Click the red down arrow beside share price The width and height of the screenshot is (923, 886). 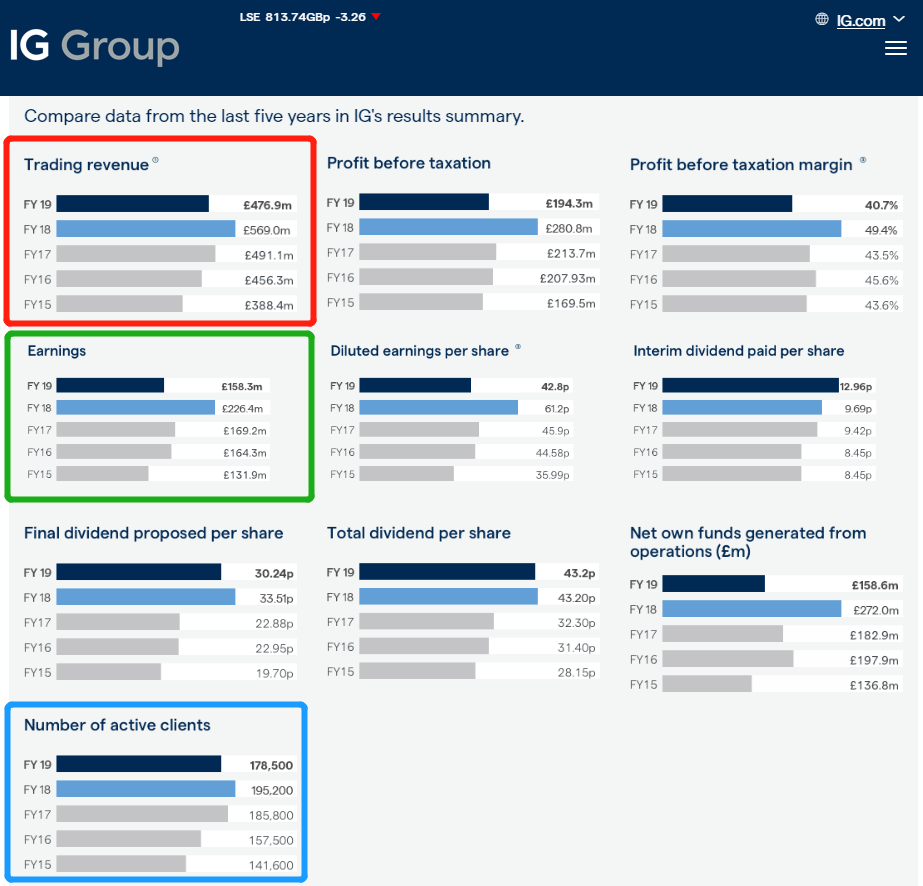[376, 16]
